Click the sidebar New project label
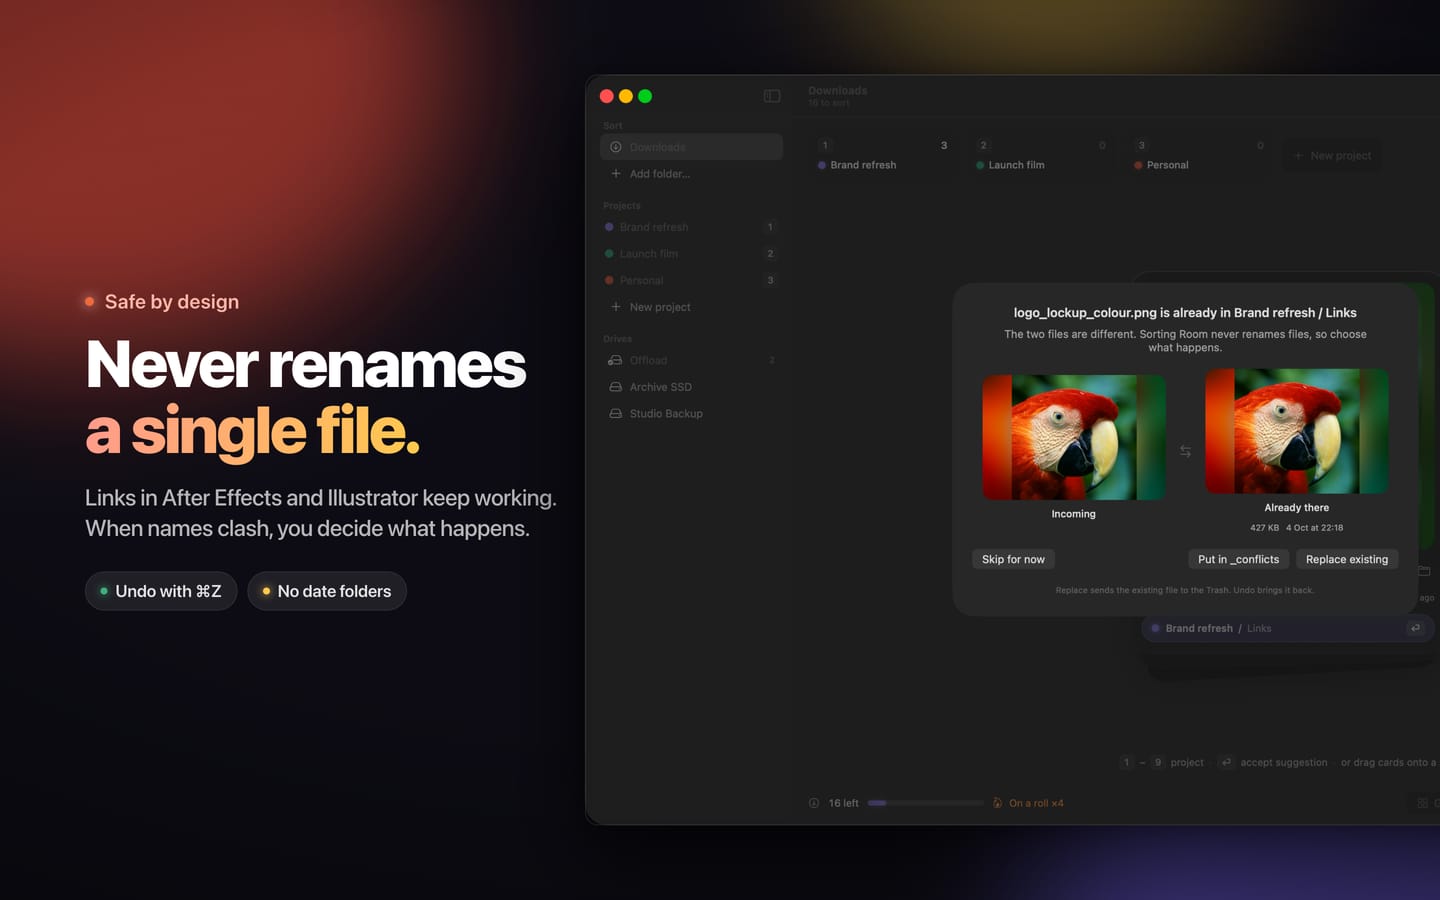 (x=660, y=307)
